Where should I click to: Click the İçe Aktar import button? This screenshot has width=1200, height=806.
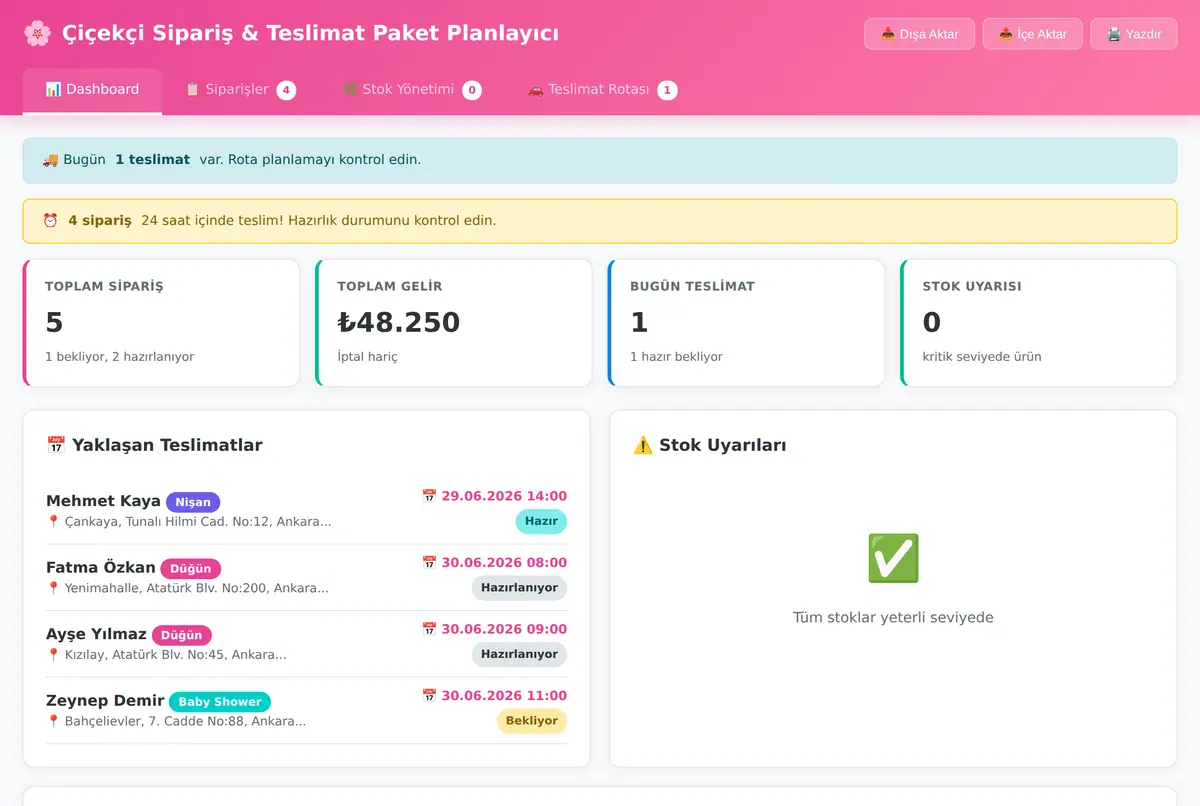click(1032, 34)
